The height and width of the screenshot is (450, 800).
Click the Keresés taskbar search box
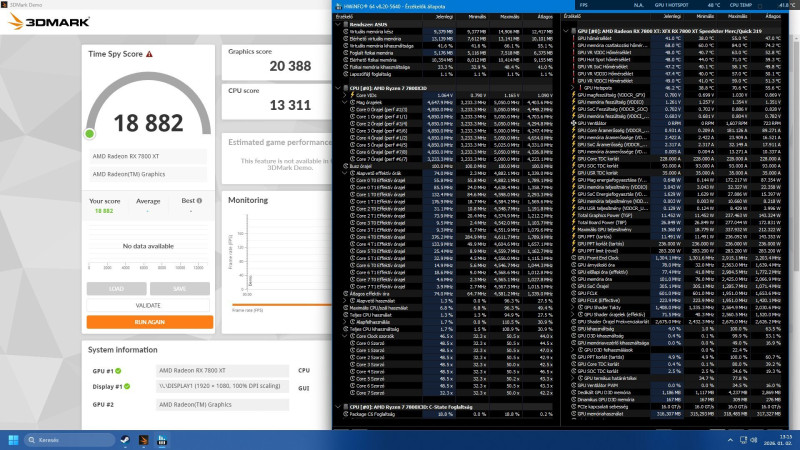[69, 440]
